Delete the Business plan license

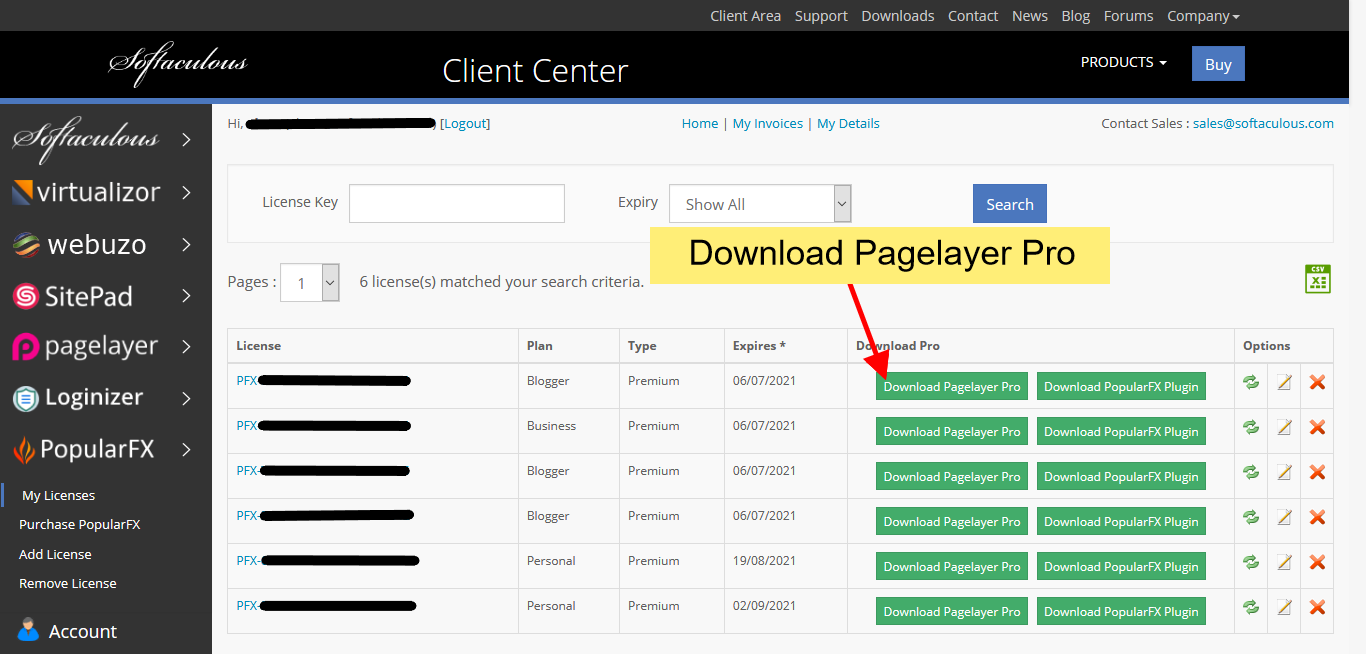1317,427
